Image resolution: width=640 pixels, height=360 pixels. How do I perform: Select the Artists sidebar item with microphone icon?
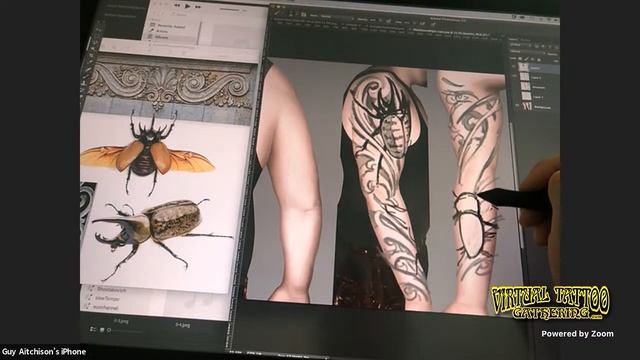click(x=159, y=31)
